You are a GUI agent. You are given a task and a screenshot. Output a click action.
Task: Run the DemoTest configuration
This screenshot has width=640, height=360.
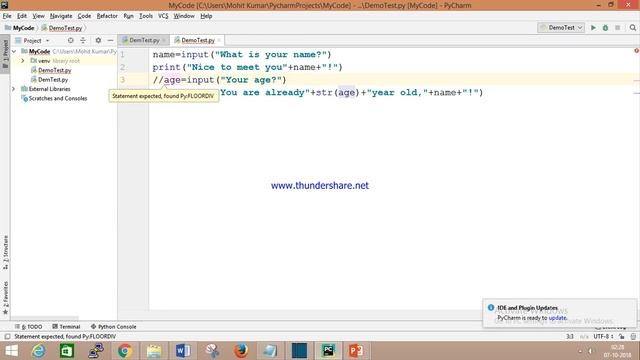point(593,28)
